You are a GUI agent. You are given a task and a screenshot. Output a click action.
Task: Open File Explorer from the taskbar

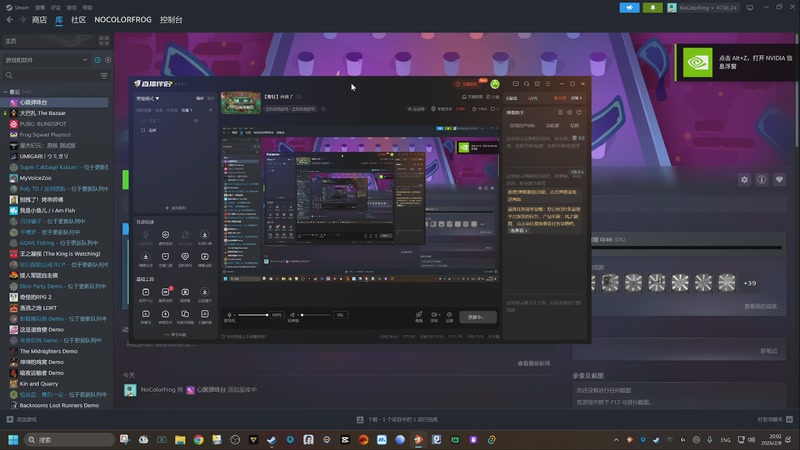pos(180,440)
